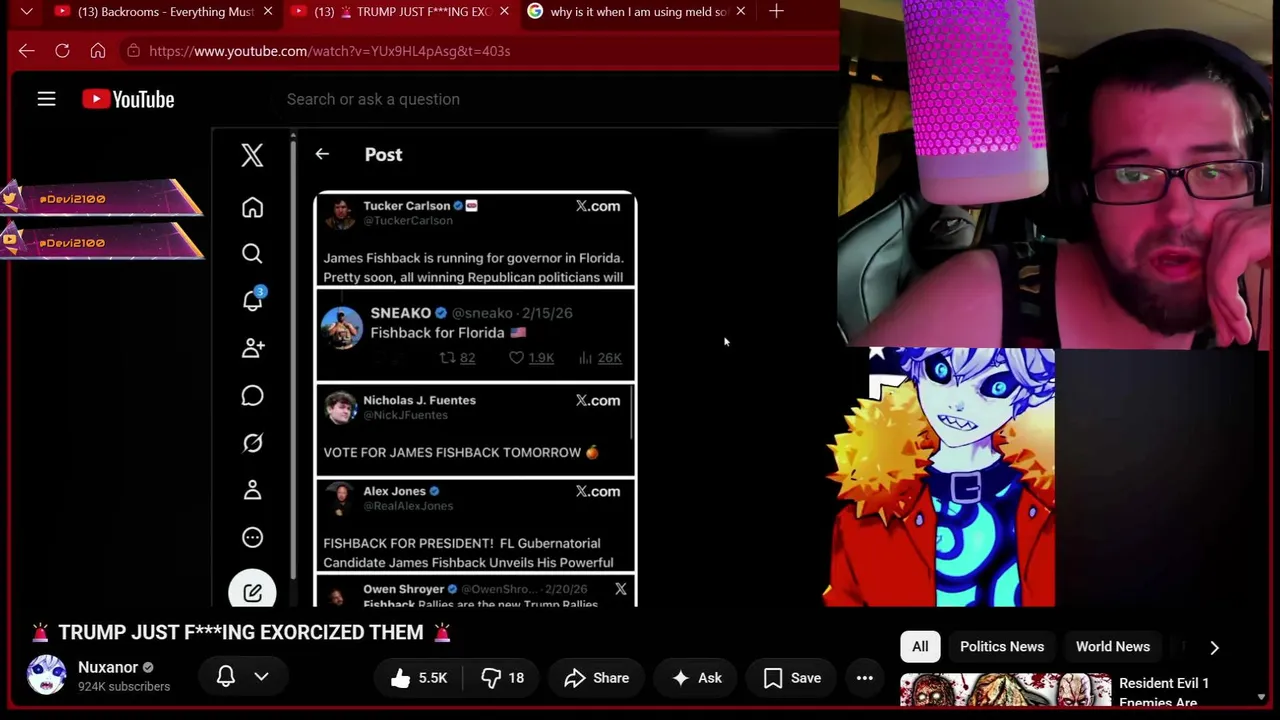The image size is (1280, 720).
Task: Click the page scrollbar down arrow
Action: point(1261,697)
